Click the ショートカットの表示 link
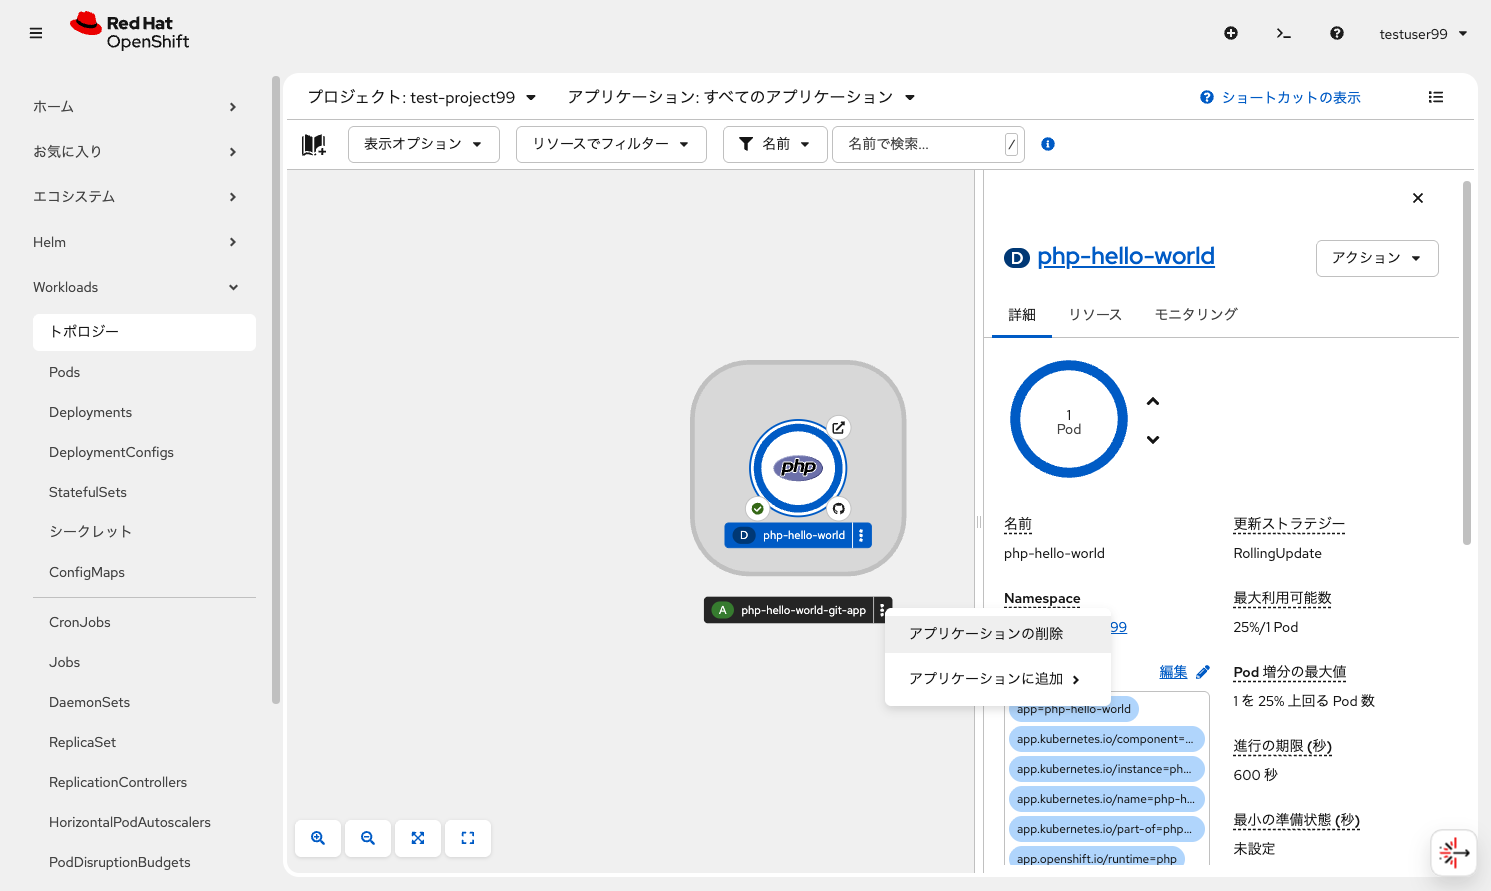Viewport: 1491px width, 891px height. pos(1289,97)
